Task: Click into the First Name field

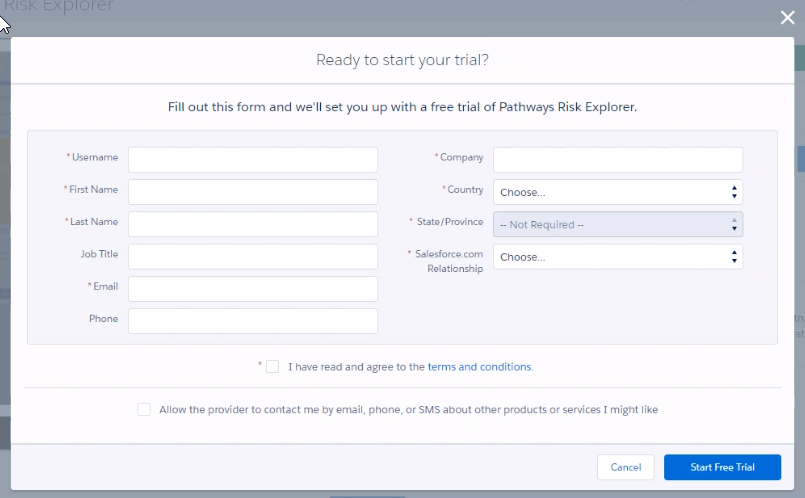Action: click(x=253, y=192)
